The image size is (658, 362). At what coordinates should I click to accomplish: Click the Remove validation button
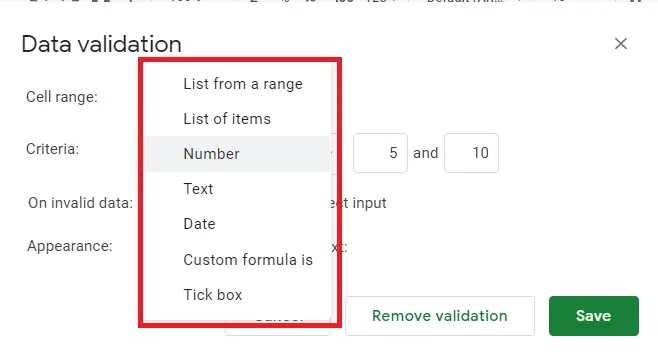tap(440, 316)
